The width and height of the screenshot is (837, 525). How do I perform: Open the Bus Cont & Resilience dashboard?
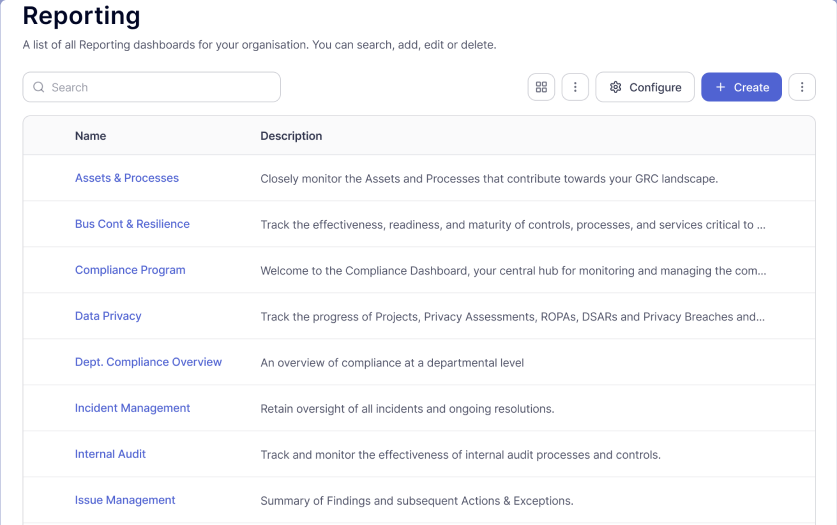coord(132,224)
